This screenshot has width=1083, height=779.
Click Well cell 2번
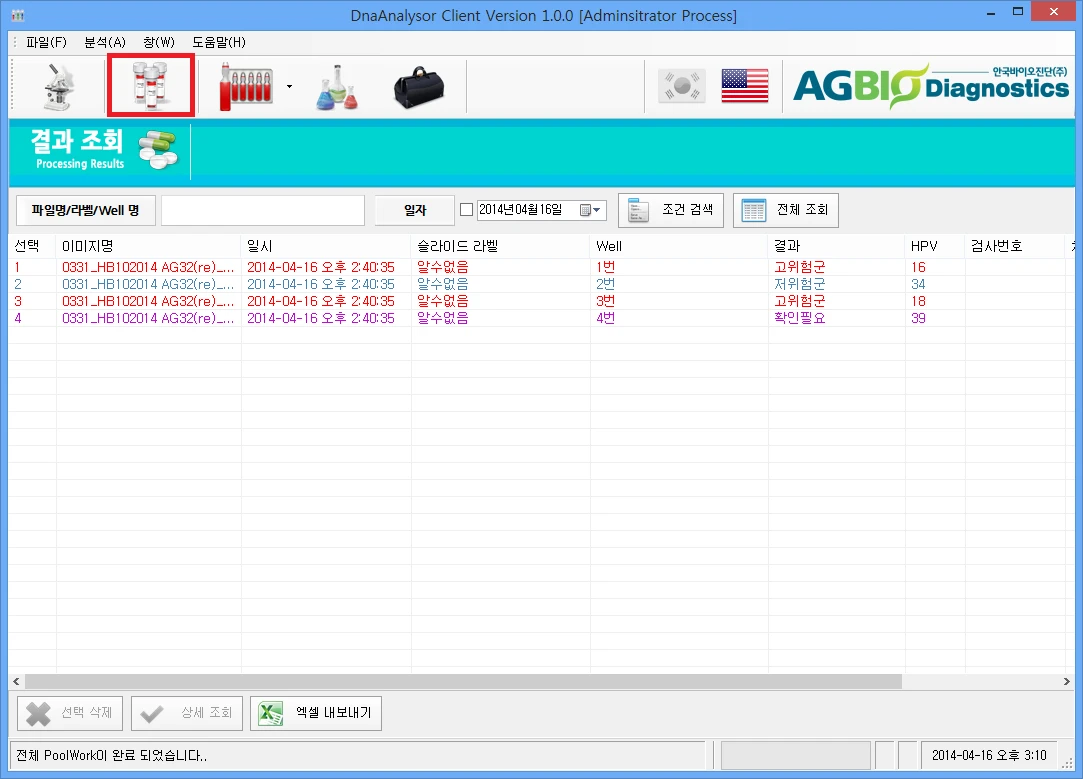pos(606,285)
